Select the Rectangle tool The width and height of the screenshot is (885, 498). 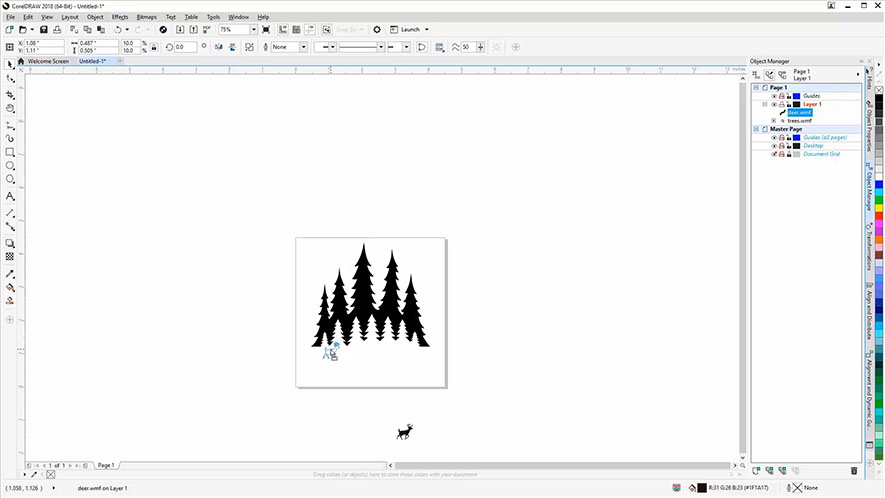tap(10, 152)
